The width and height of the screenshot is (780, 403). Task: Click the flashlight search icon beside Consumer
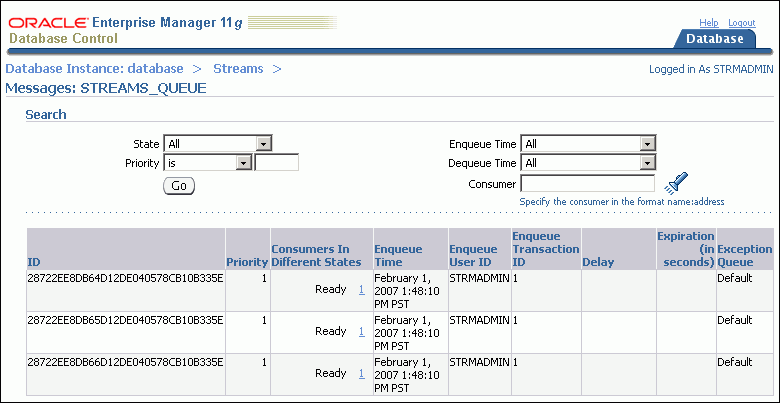click(x=676, y=183)
